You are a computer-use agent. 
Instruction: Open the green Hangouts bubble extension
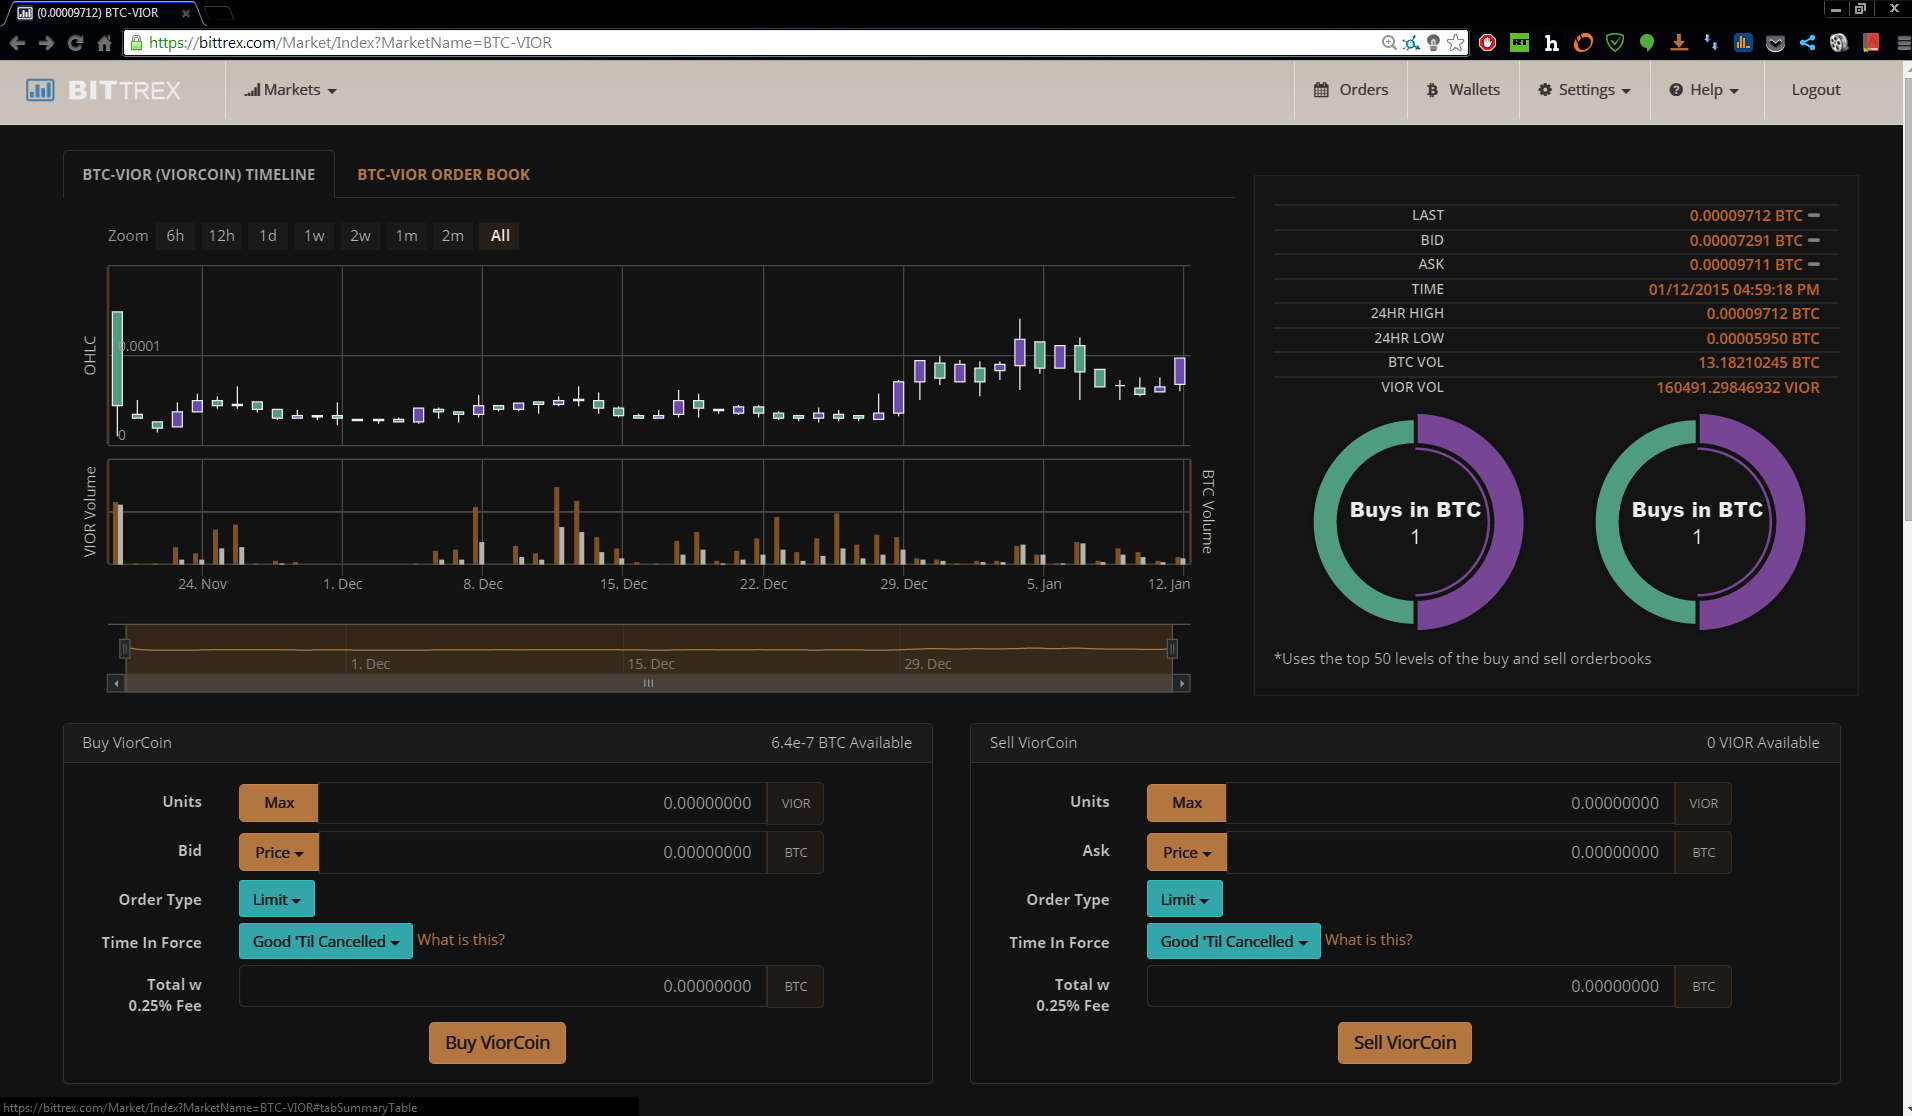point(1647,43)
